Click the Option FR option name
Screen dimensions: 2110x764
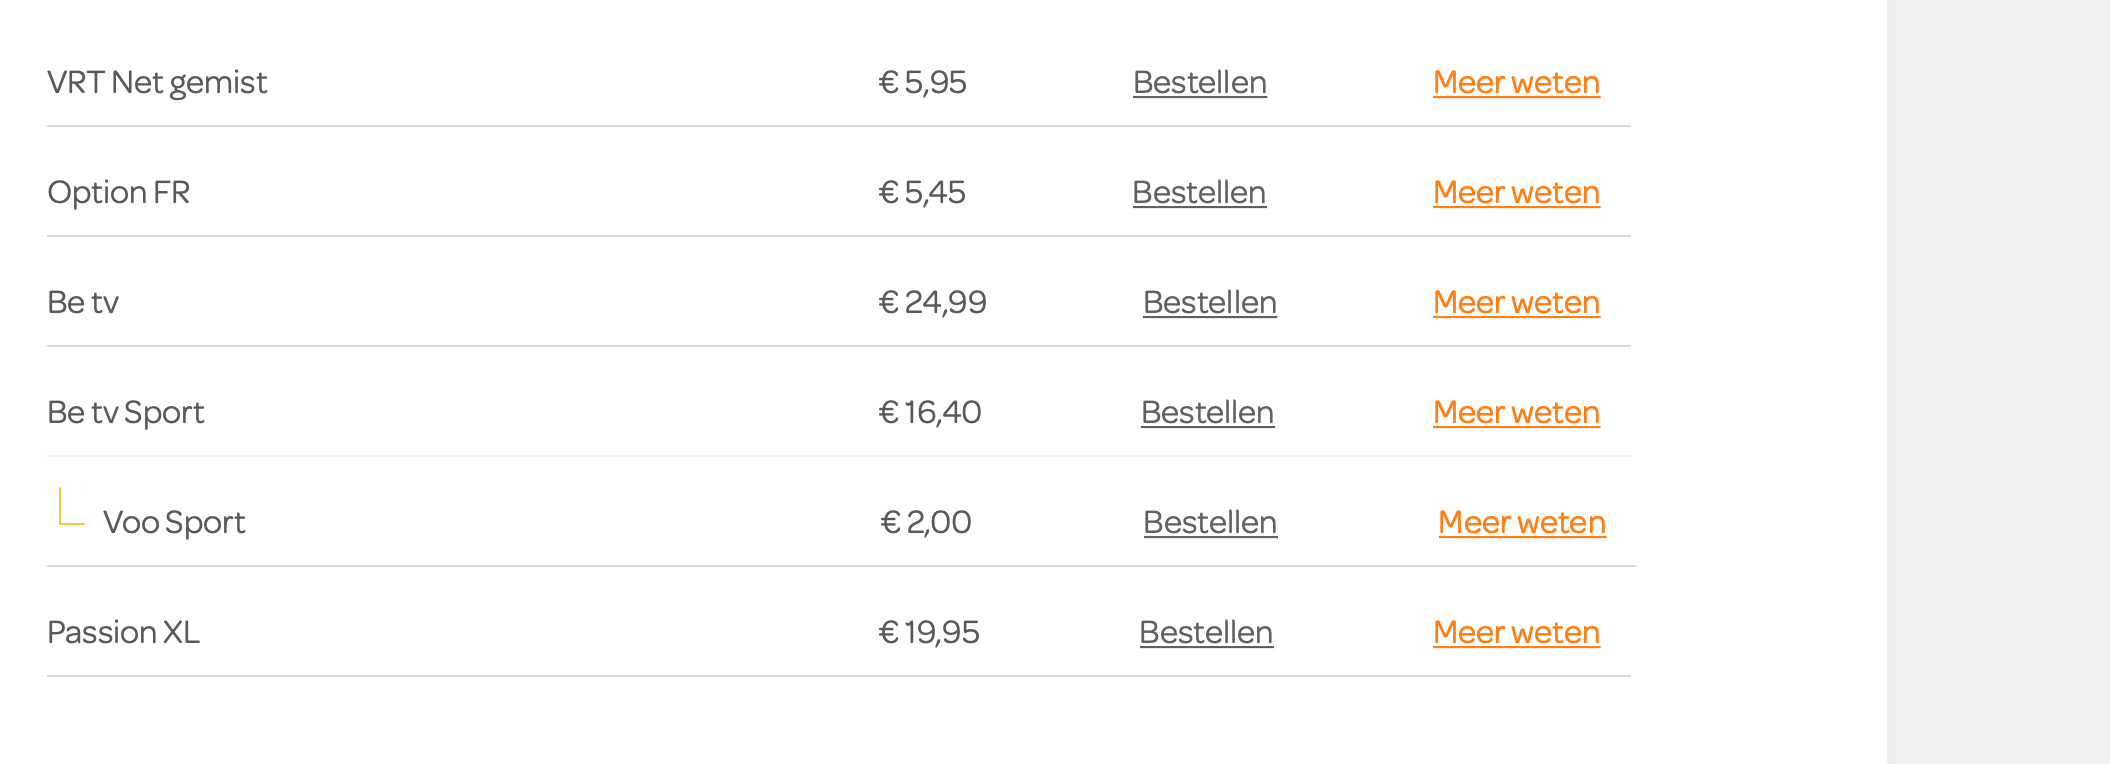click(118, 193)
